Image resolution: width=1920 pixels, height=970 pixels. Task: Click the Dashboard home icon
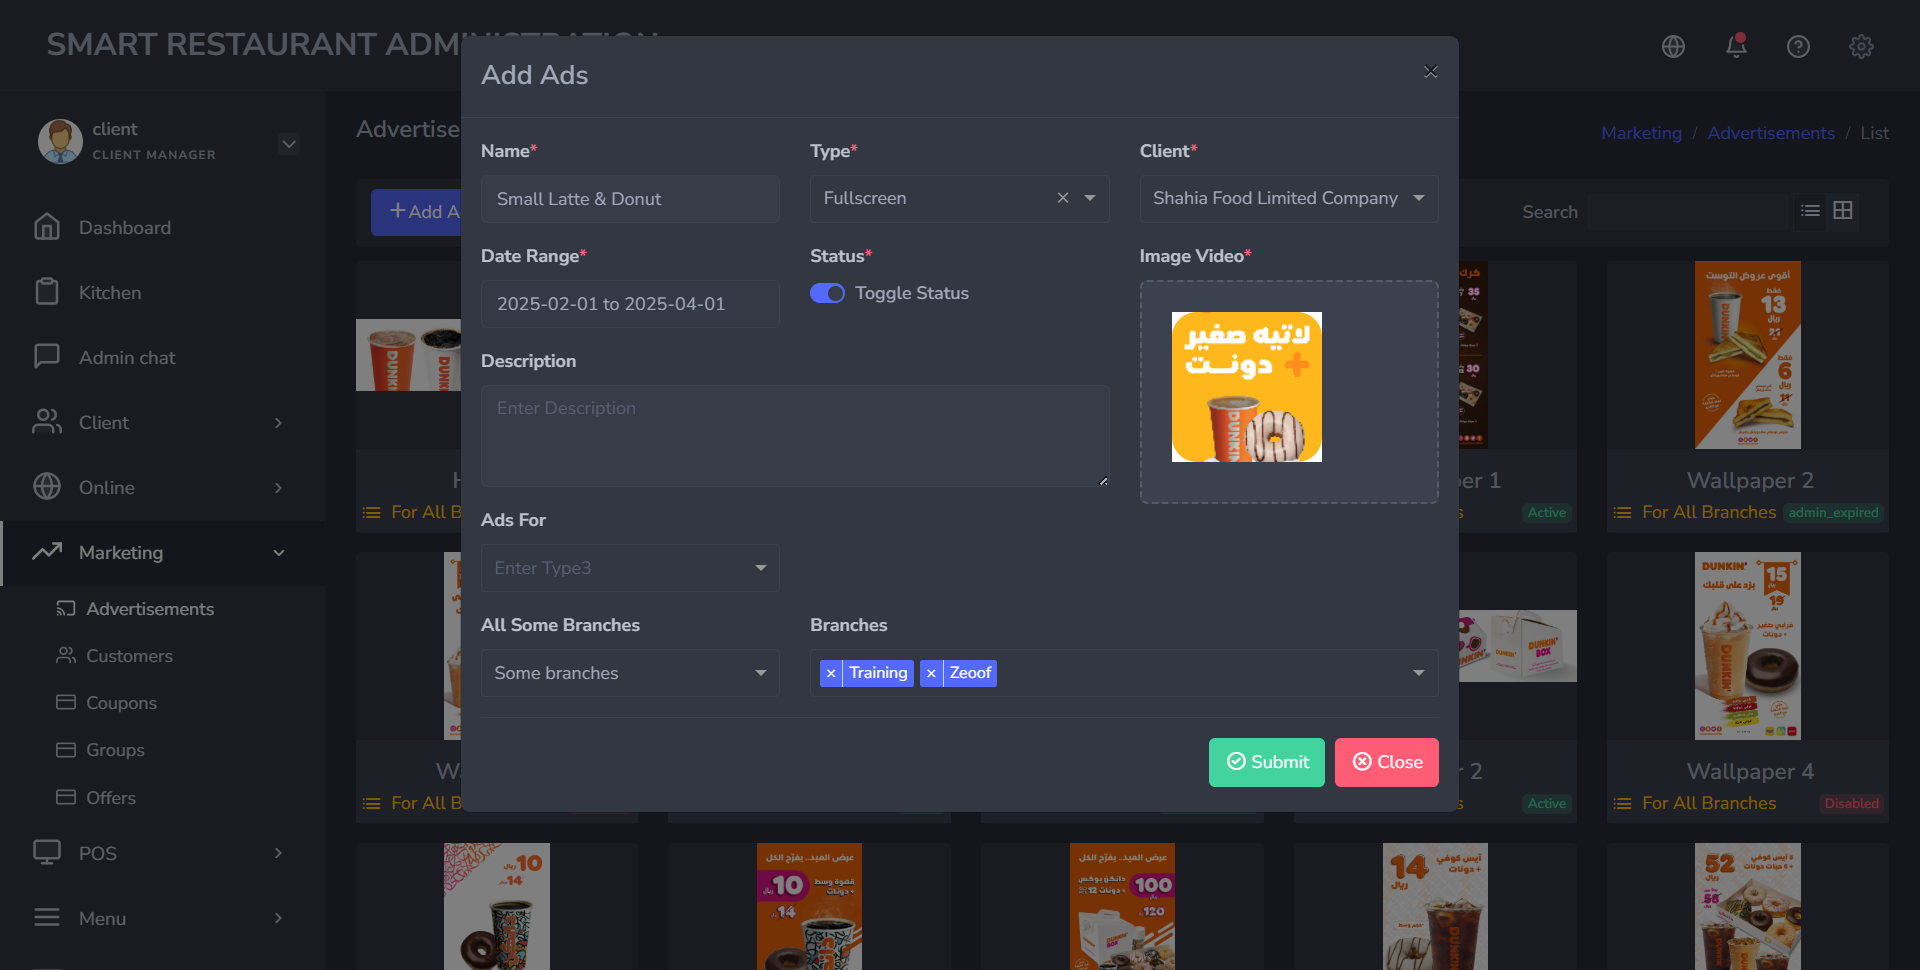click(47, 227)
